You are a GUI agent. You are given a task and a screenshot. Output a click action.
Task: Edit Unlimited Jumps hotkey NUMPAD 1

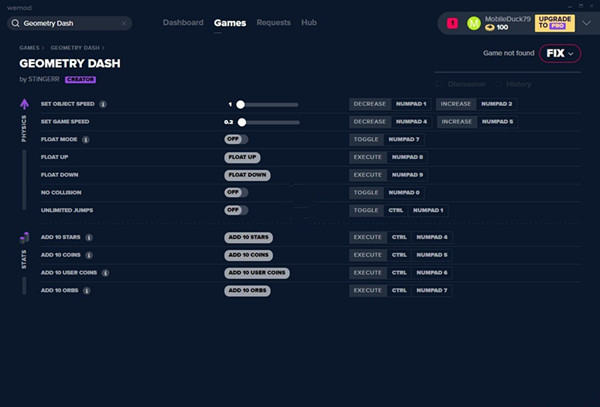pos(428,210)
